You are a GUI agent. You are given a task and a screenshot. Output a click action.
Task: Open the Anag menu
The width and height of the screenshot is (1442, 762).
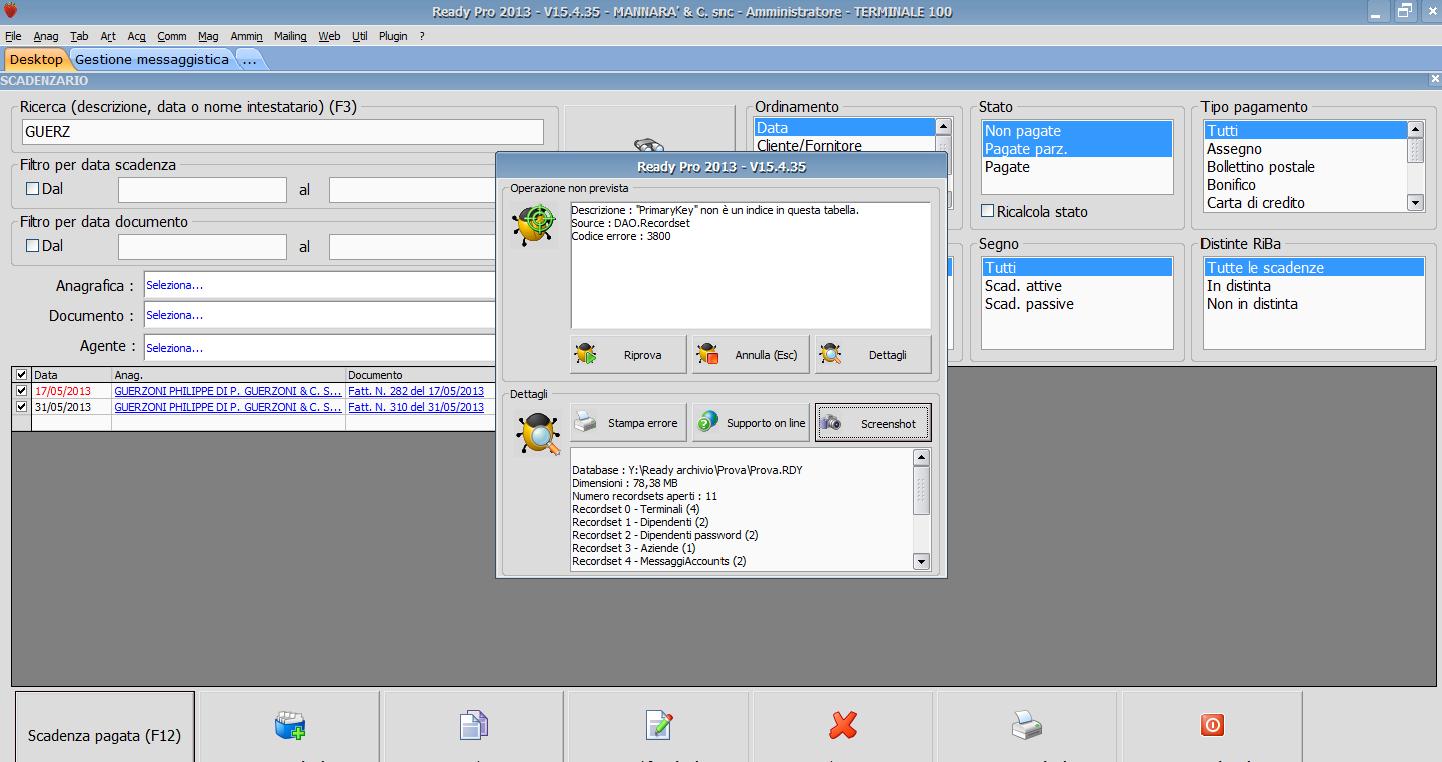tap(46, 36)
